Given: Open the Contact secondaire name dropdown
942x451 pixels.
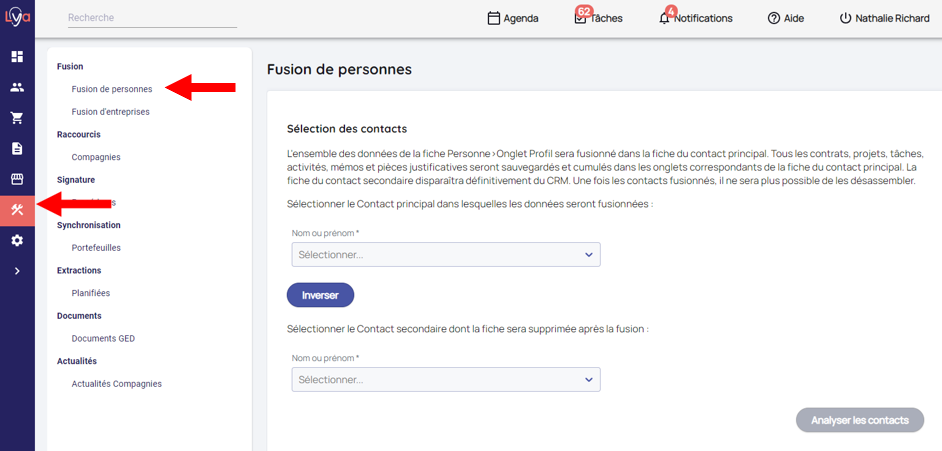Looking at the screenshot, I should [446, 380].
